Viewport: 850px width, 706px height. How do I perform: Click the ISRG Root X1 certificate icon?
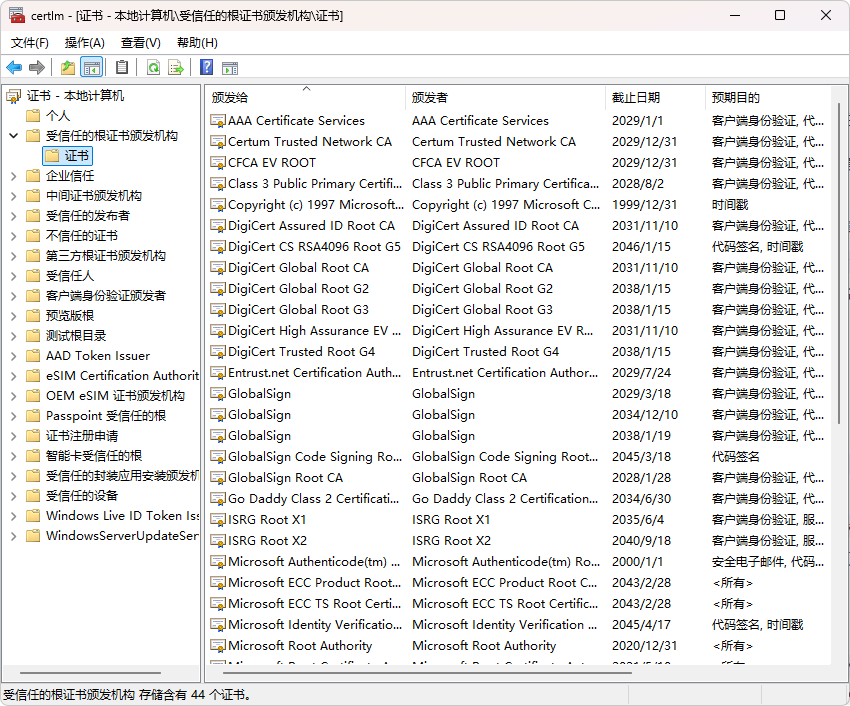218,520
